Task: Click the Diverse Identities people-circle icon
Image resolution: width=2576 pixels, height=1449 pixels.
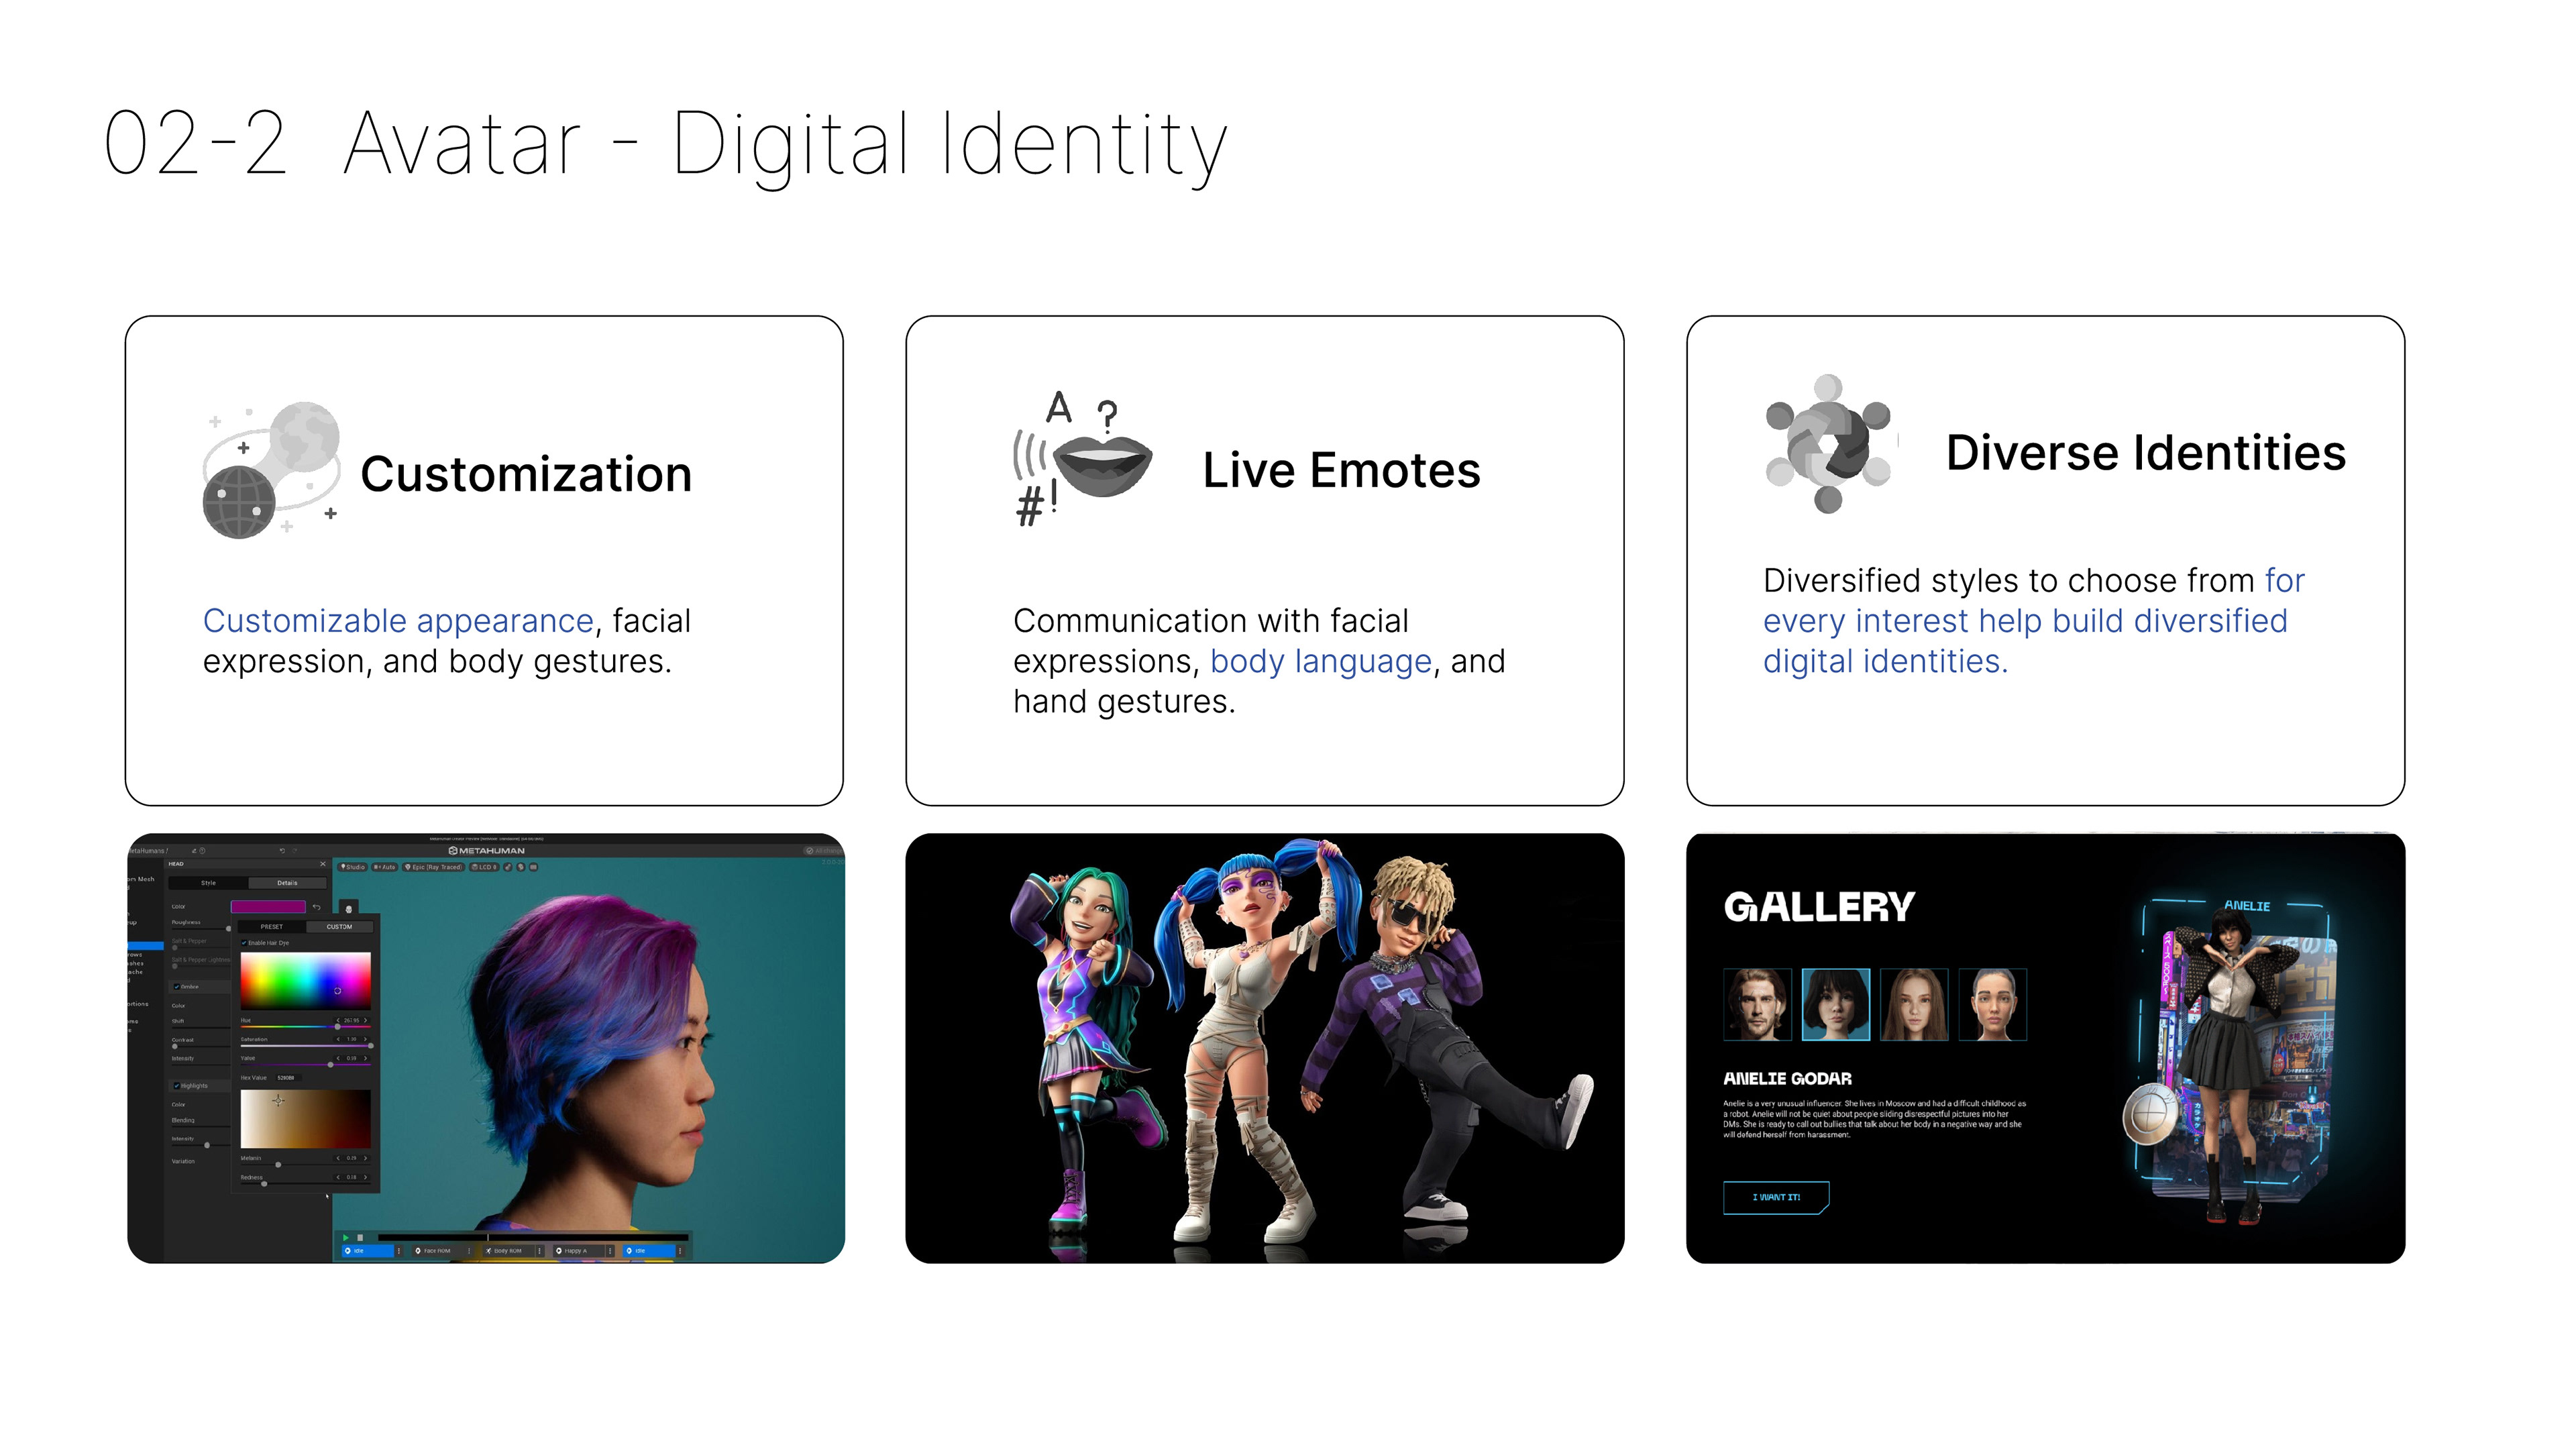Action: point(1828,444)
